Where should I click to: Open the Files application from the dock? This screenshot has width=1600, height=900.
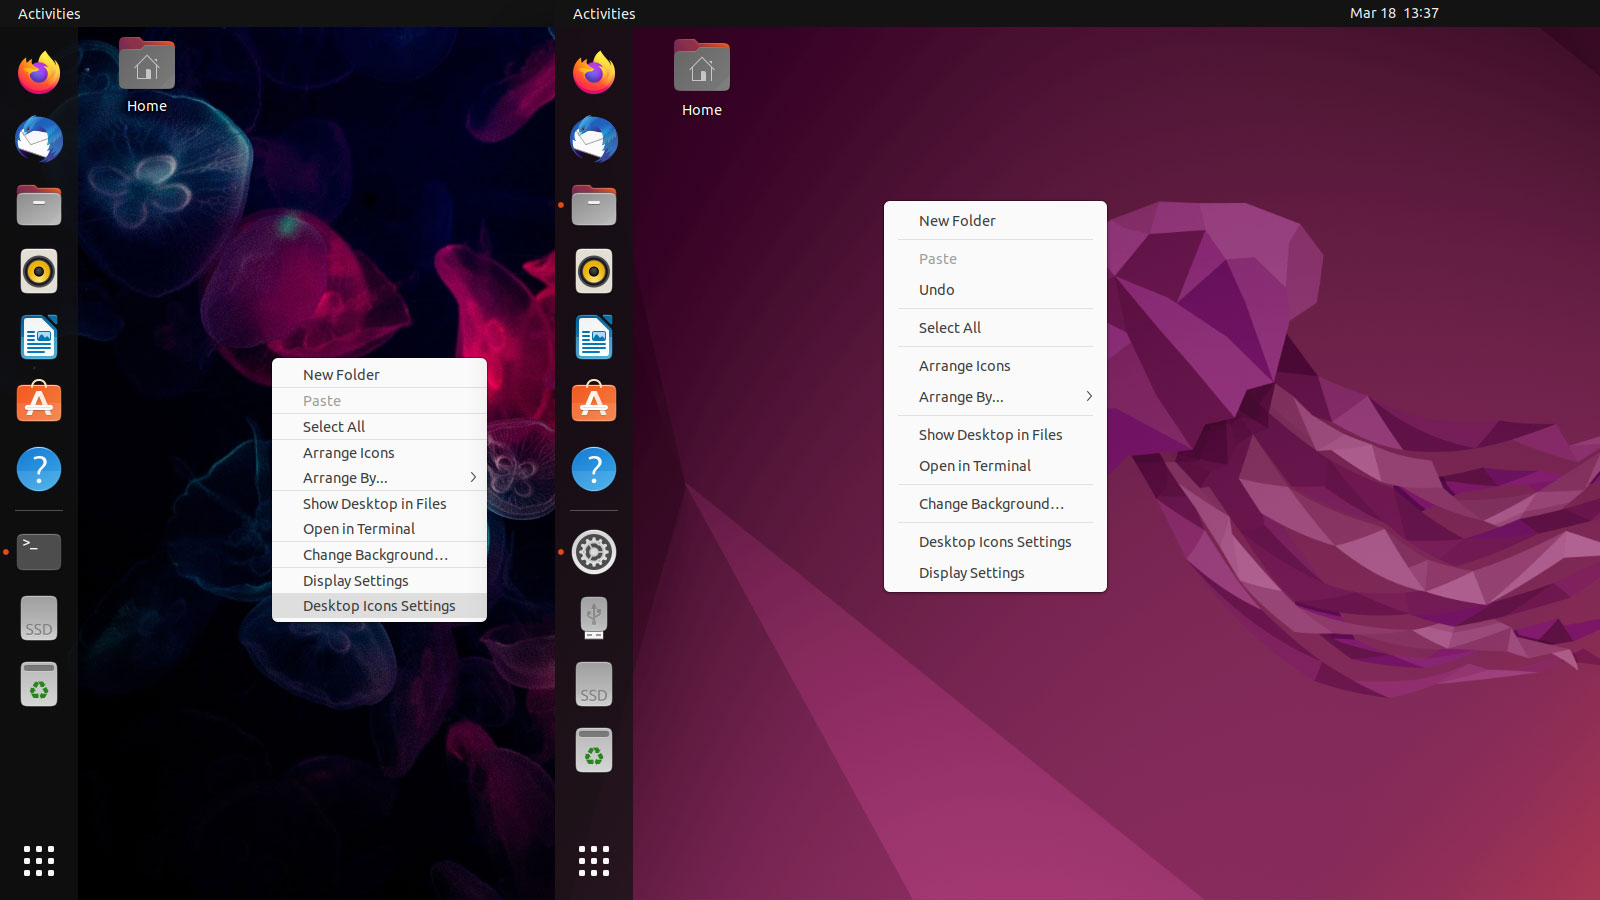point(38,205)
